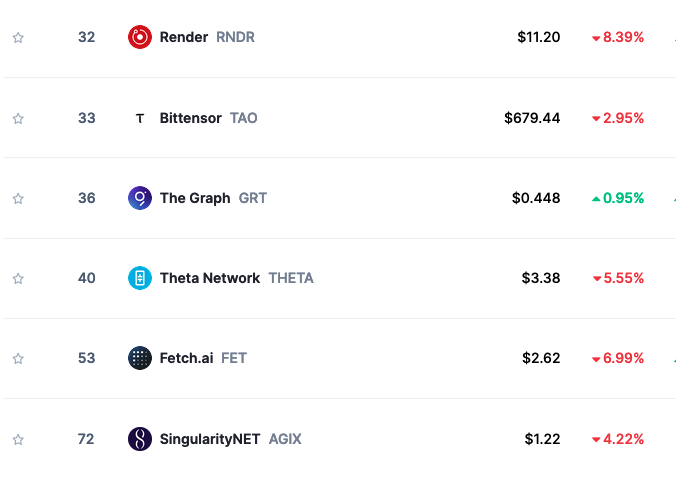Image resolution: width=676 pixels, height=478 pixels.
Task: Click the Theta Network blue logo
Action: [140, 278]
